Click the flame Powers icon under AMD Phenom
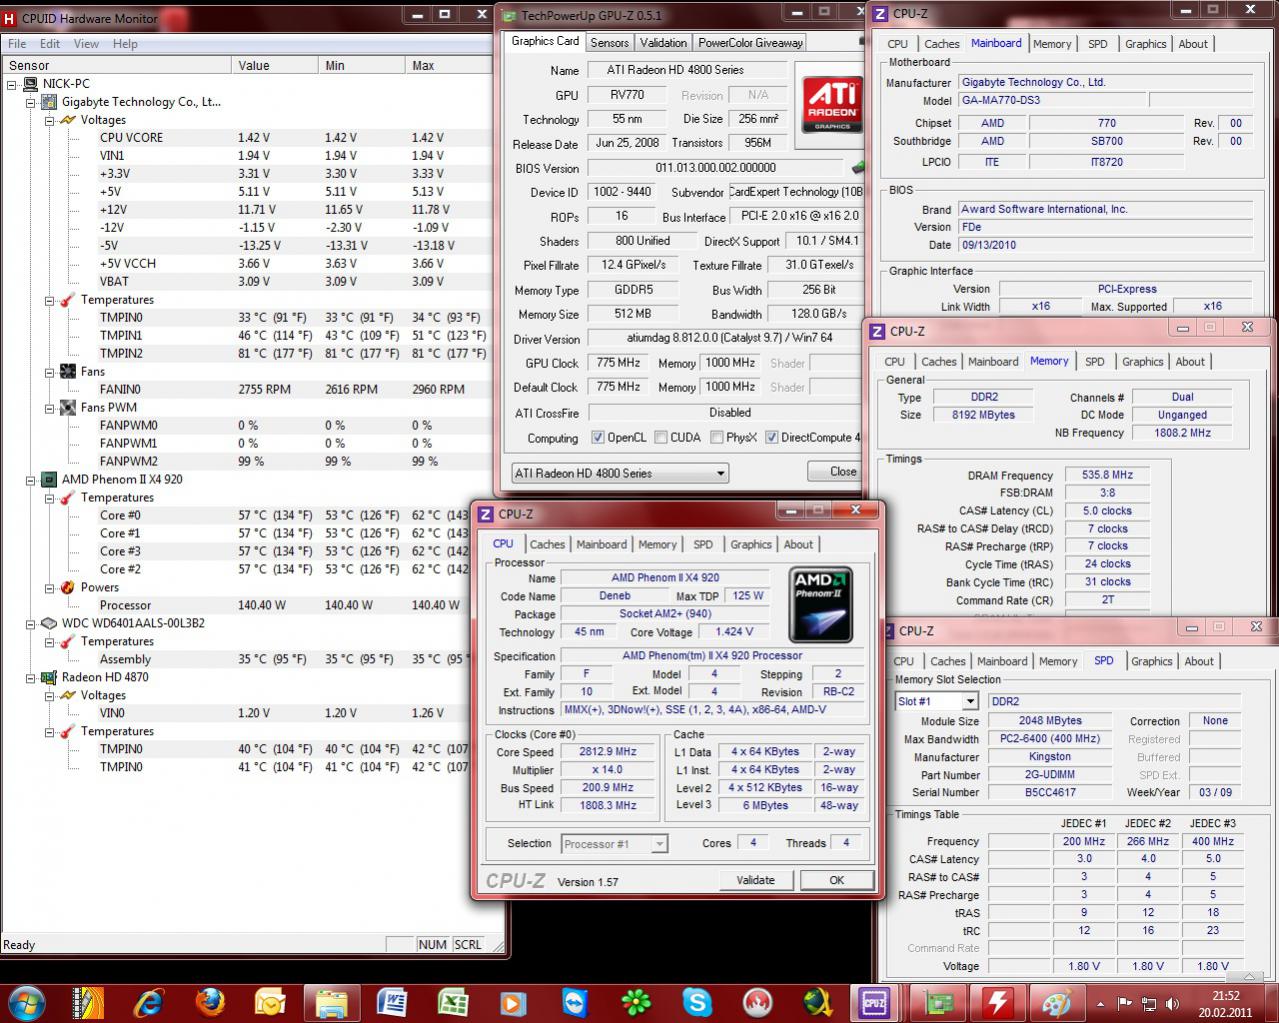This screenshot has height=1023, width=1279. point(68,588)
